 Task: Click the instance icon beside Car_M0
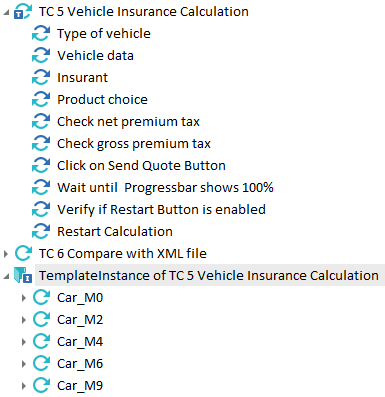pos(41,298)
